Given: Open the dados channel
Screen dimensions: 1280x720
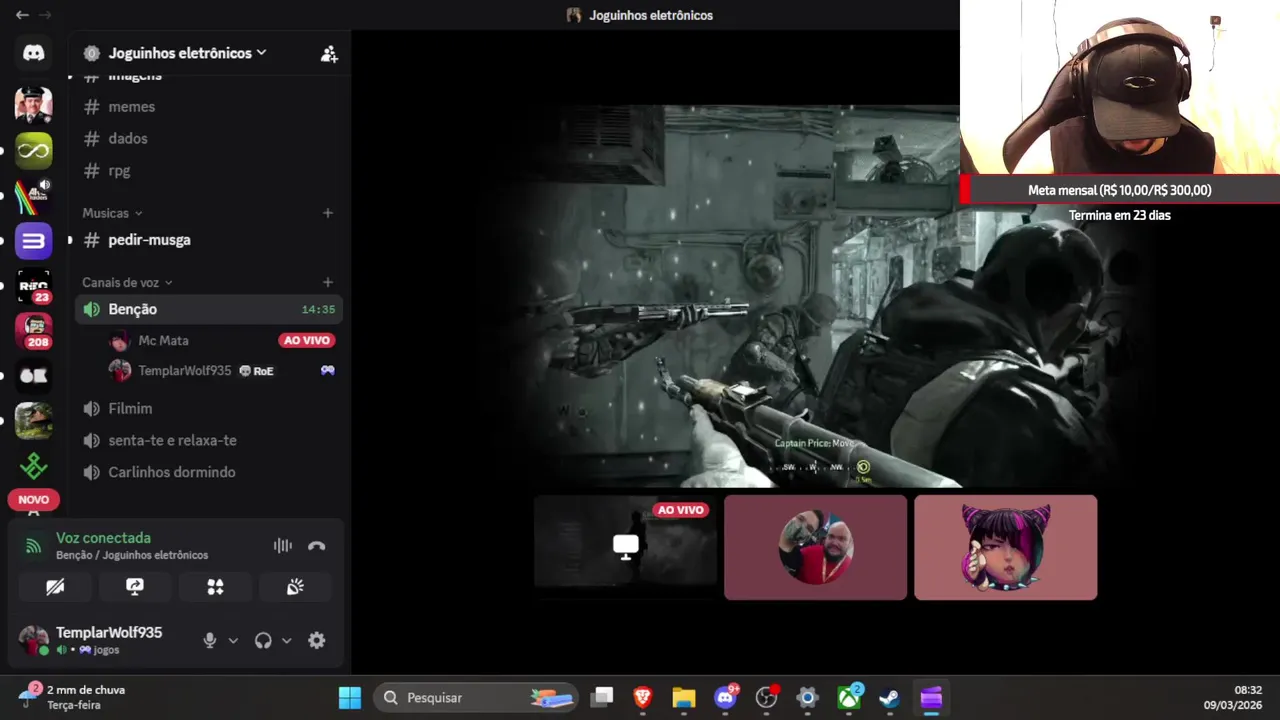Looking at the screenshot, I should coord(209,139).
